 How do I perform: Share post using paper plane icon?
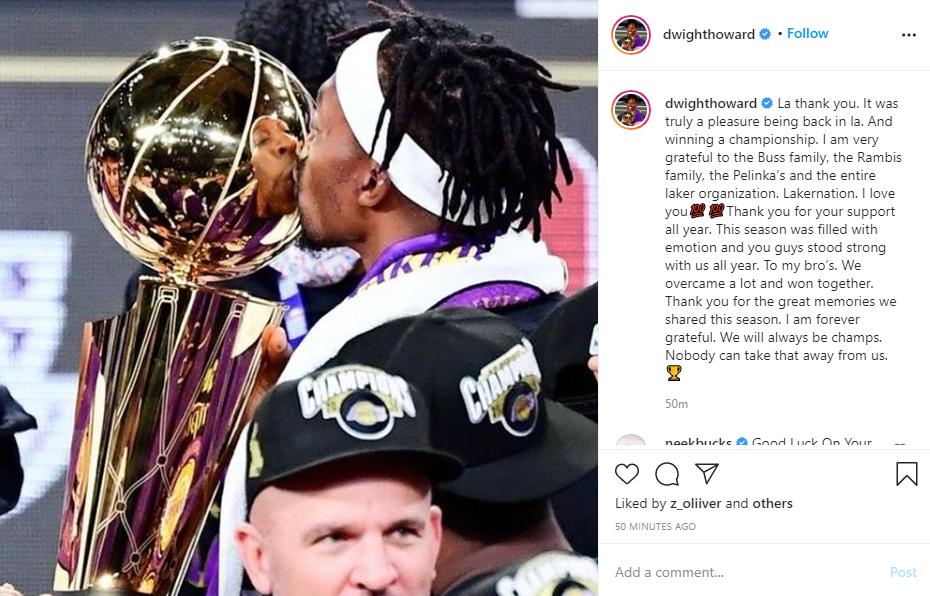coord(707,473)
